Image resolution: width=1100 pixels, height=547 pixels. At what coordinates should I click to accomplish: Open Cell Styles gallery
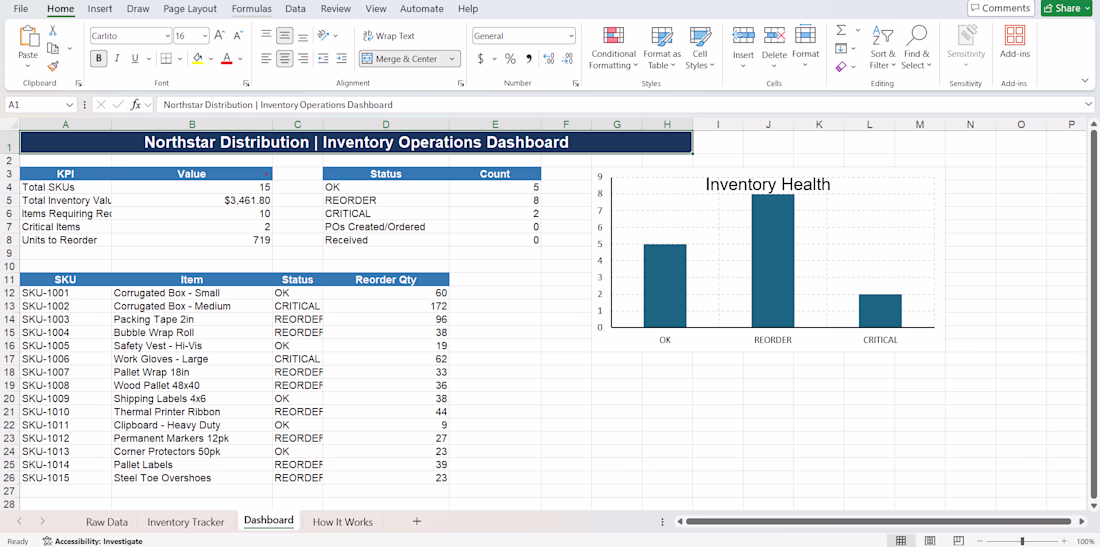click(699, 48)
